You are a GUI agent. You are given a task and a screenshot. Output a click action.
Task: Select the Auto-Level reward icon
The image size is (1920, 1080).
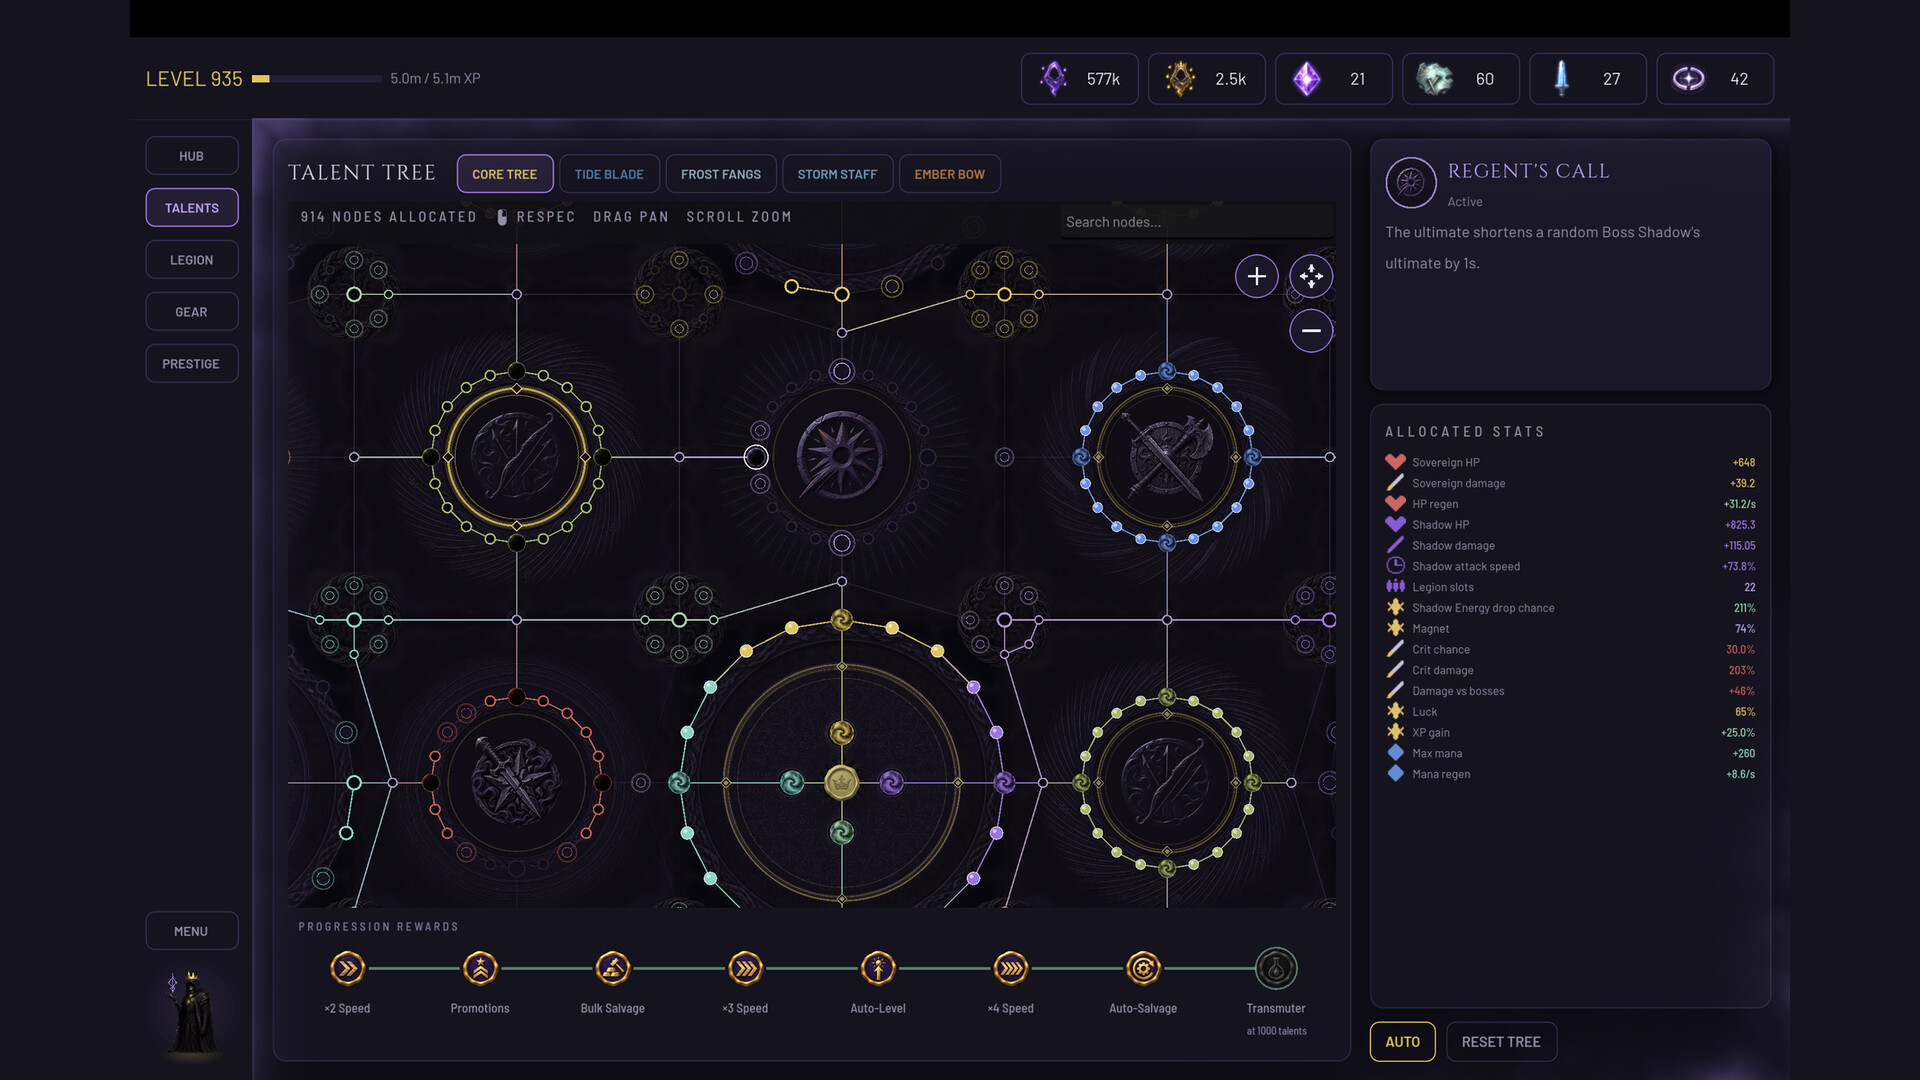point(878,968)
